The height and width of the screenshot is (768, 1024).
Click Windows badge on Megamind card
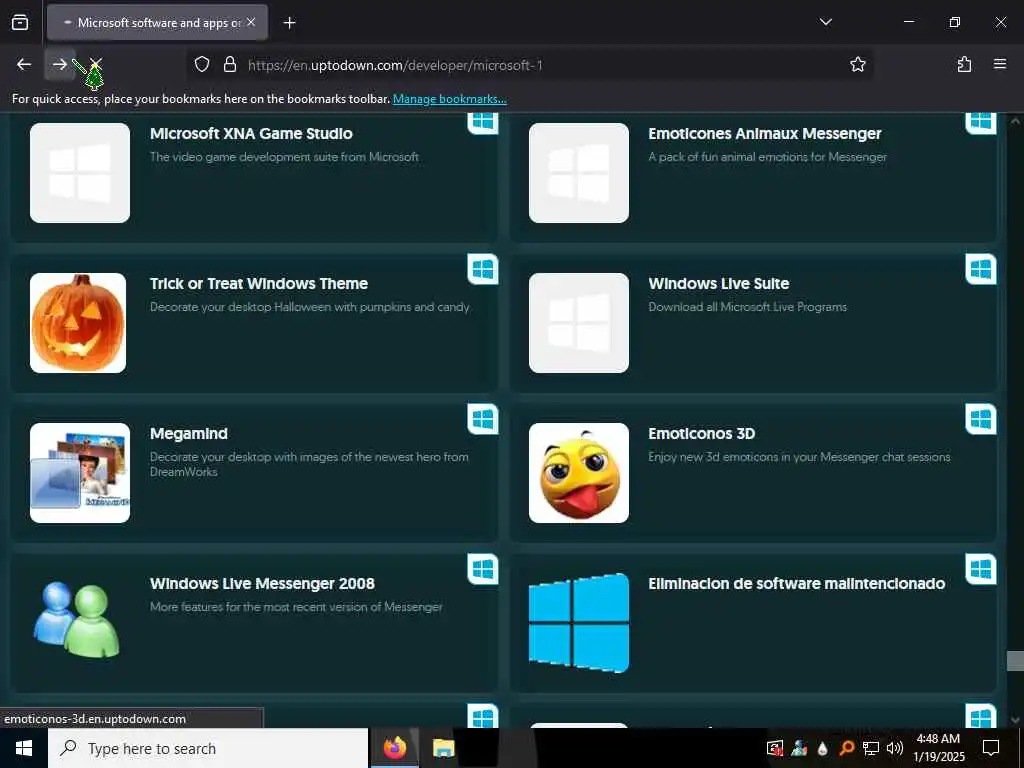483,419
